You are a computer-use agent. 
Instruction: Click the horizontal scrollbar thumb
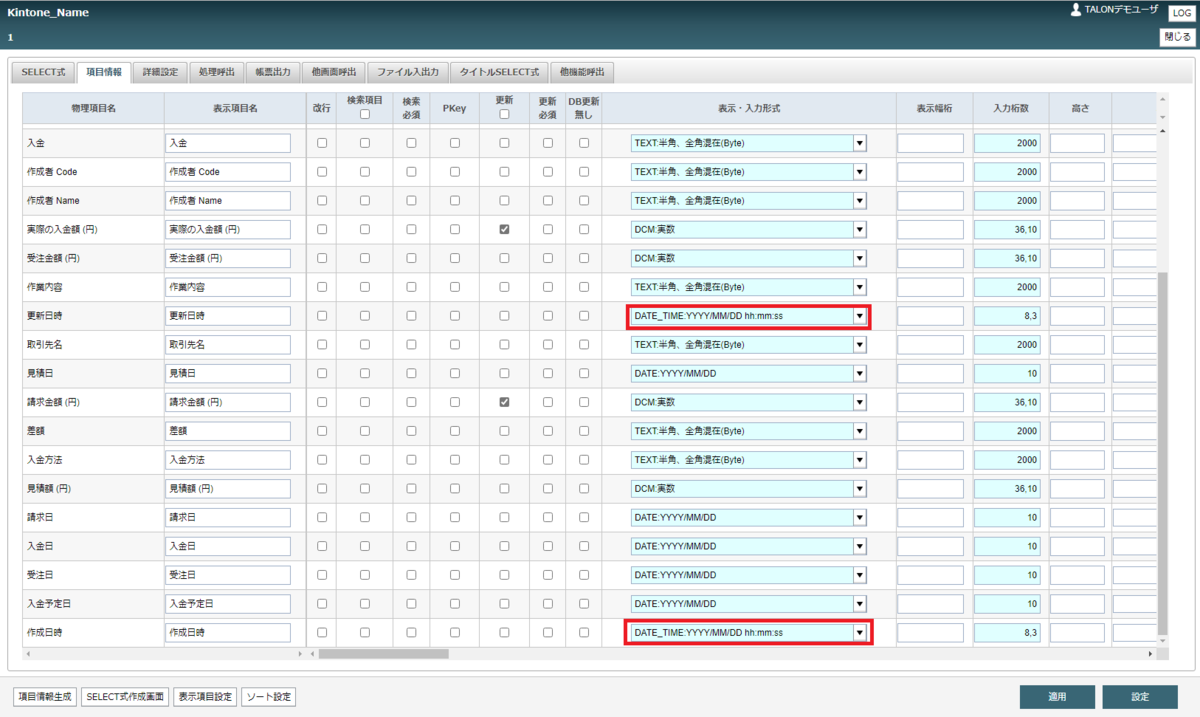(x=383, y=653)
